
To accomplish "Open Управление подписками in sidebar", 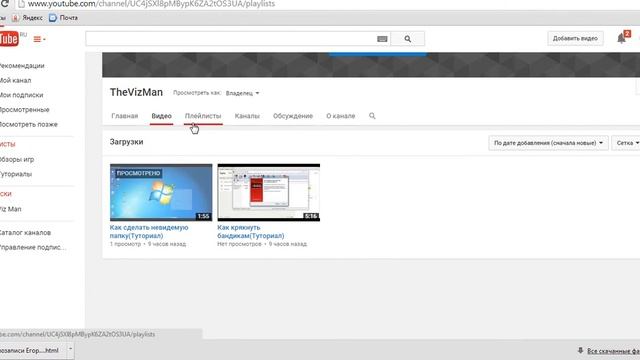I will point(33,247).
